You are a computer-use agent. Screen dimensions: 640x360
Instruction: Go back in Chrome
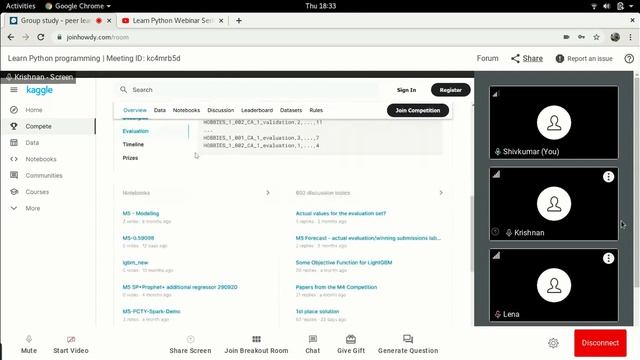pos(11,37)
